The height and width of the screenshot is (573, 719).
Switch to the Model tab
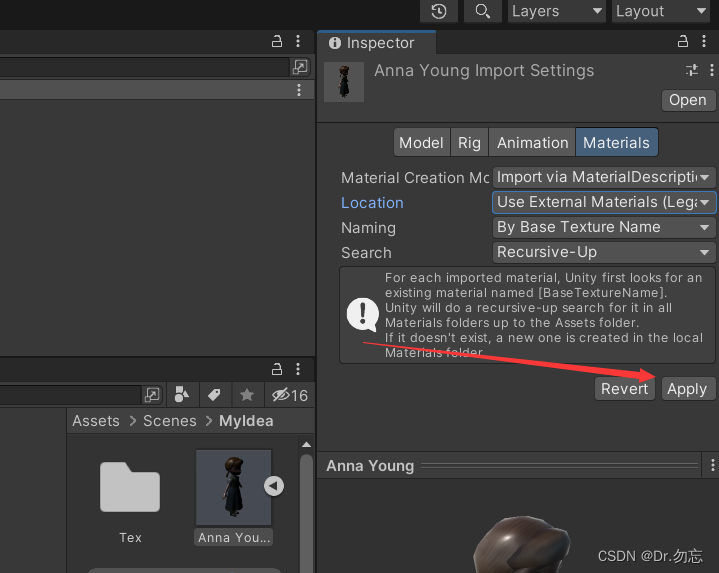(x=421, y=143)
